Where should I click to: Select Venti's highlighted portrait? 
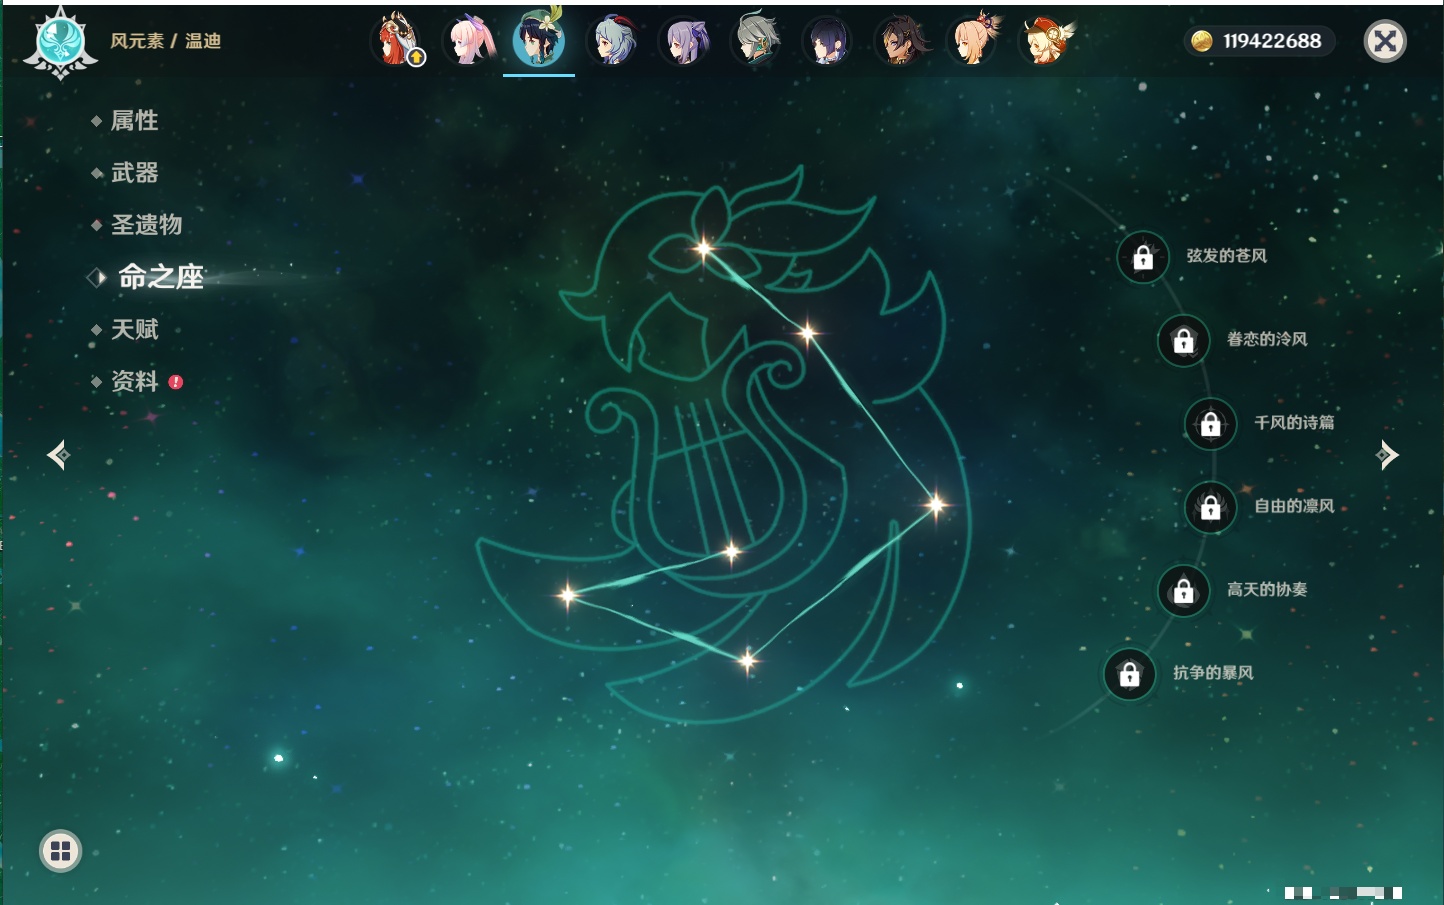click(x=539, y=40)
